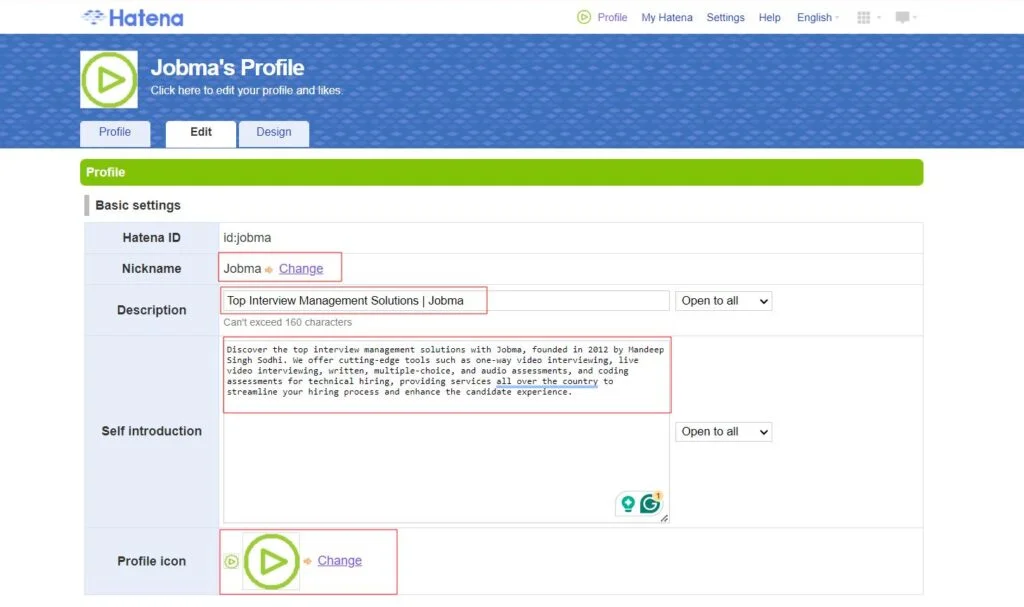
Task: Click the small profile icon thumbnail
Action: (231, 561)
